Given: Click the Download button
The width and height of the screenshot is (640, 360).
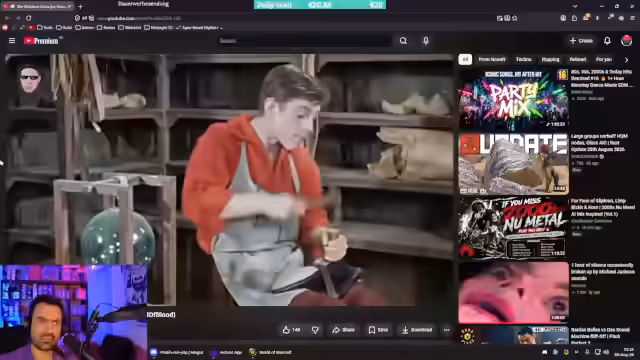Looking at the screenshot, I should click(x=417, y=330).
